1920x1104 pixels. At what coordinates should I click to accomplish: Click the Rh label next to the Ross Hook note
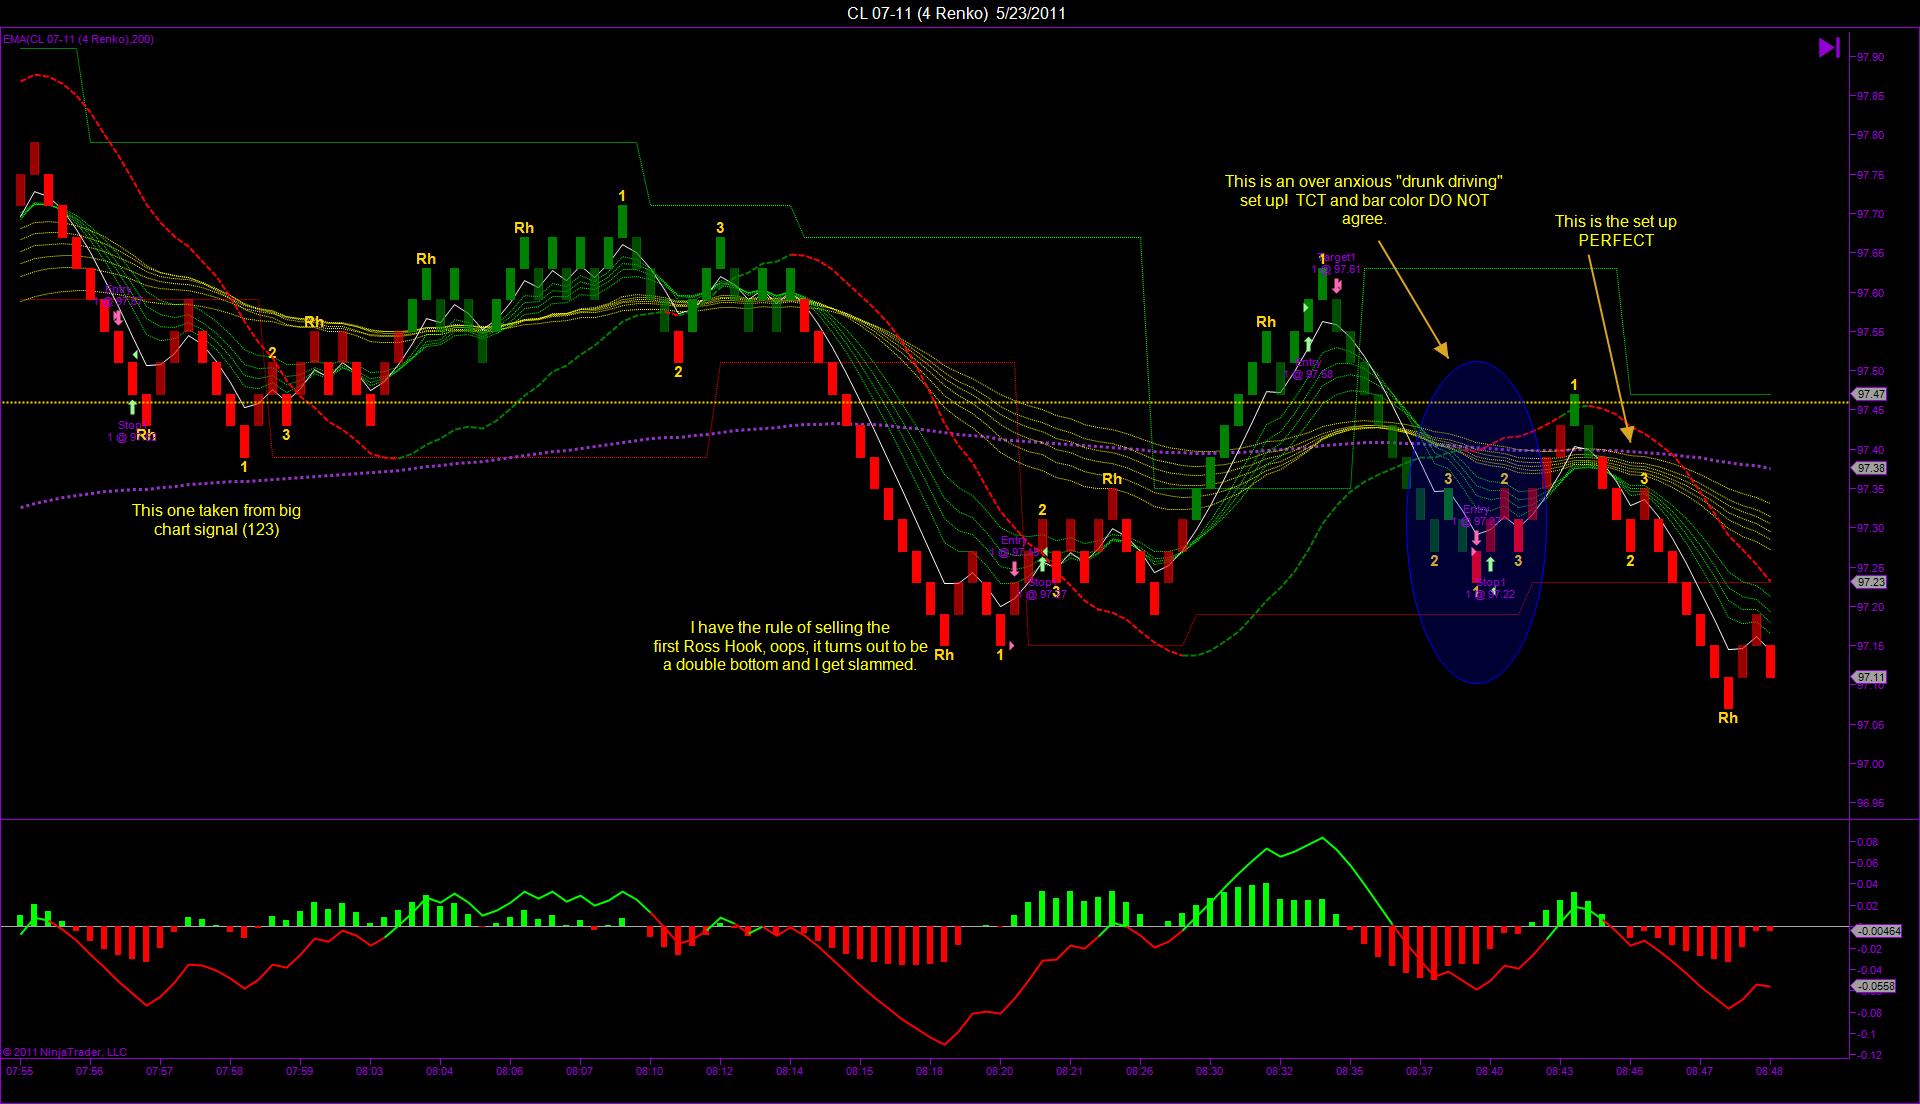click(944, 655)
